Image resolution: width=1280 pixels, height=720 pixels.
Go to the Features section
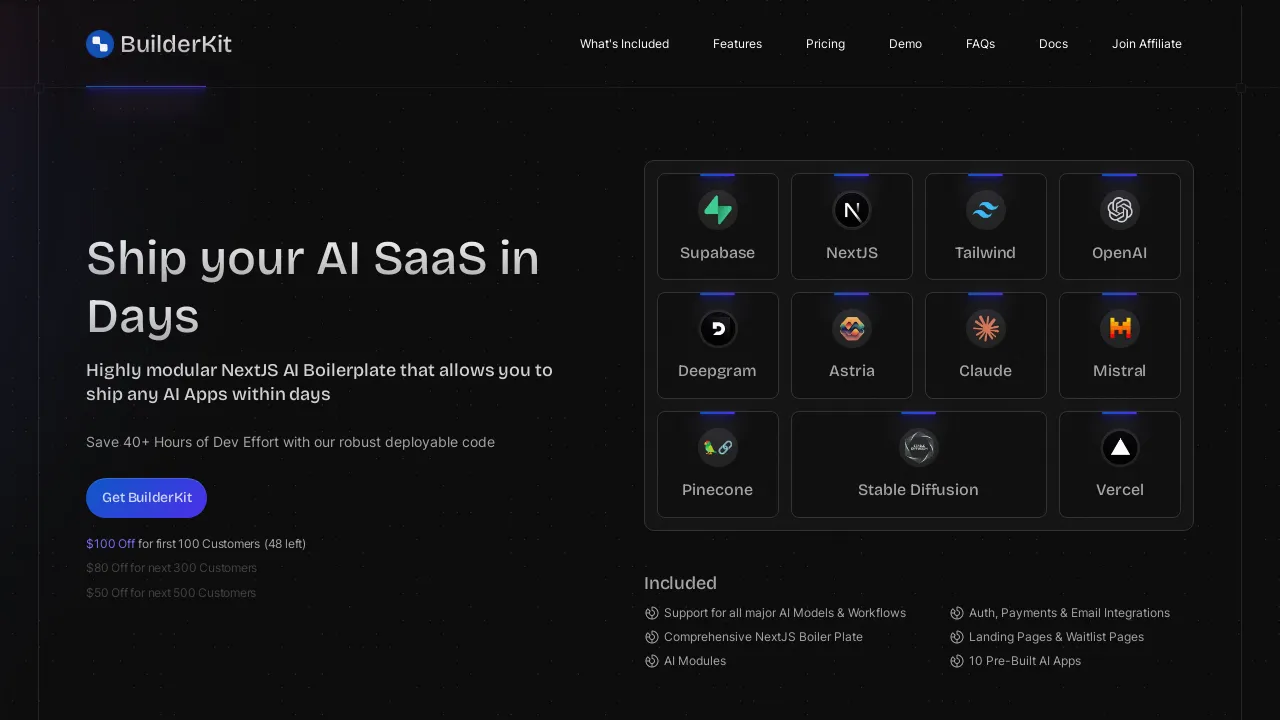737,44
